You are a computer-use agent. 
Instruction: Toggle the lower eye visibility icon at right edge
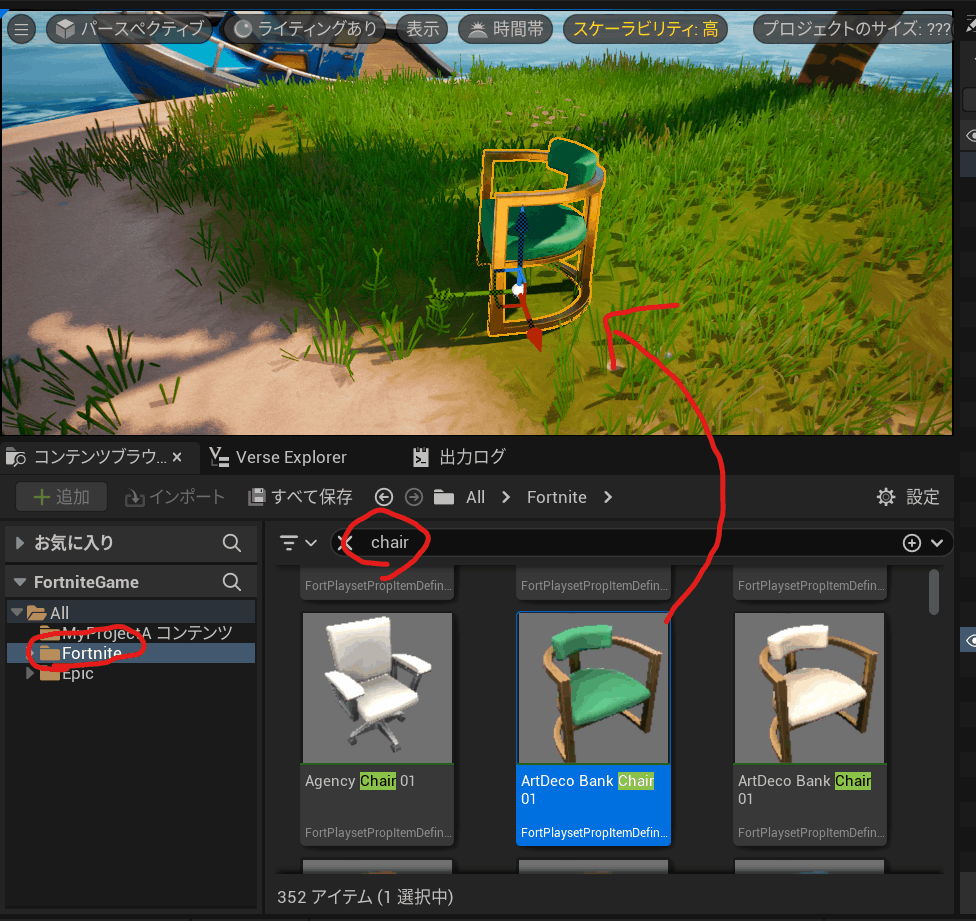click(x=970, y=641)
